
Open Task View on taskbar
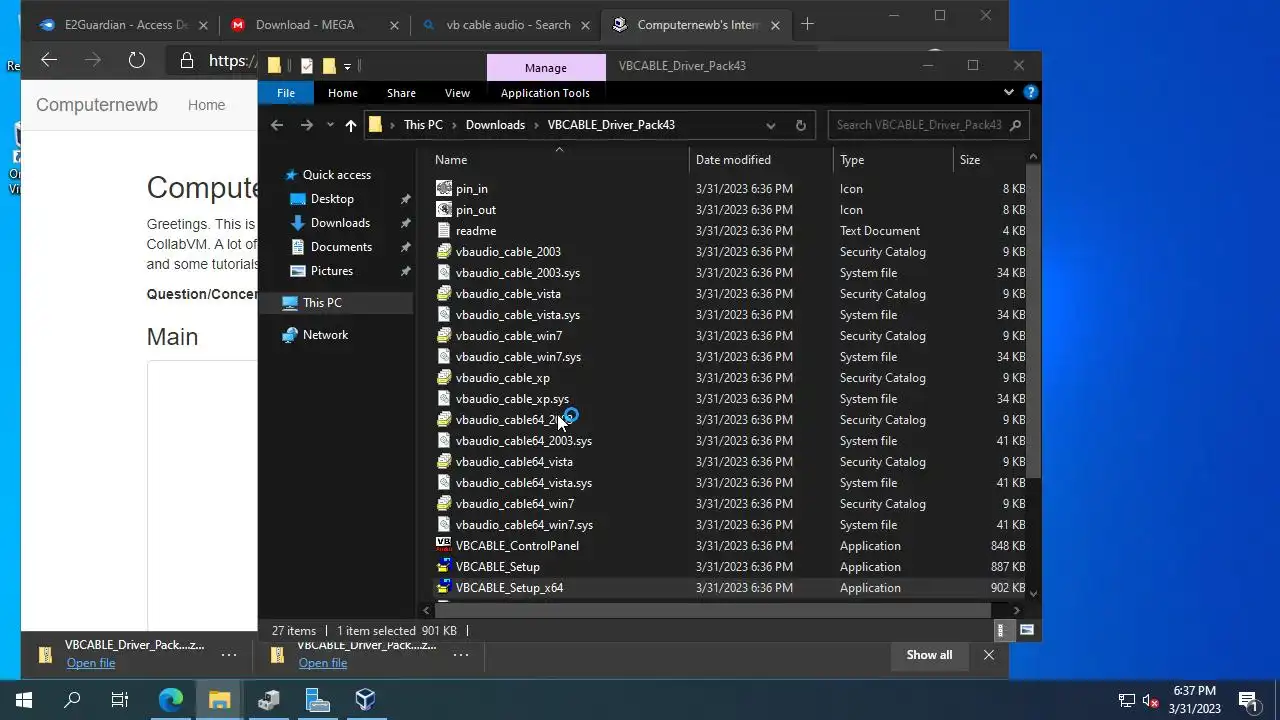120,700
